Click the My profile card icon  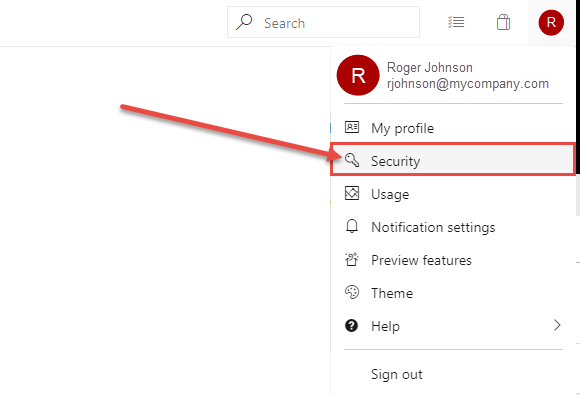click(x=352, y=127)
